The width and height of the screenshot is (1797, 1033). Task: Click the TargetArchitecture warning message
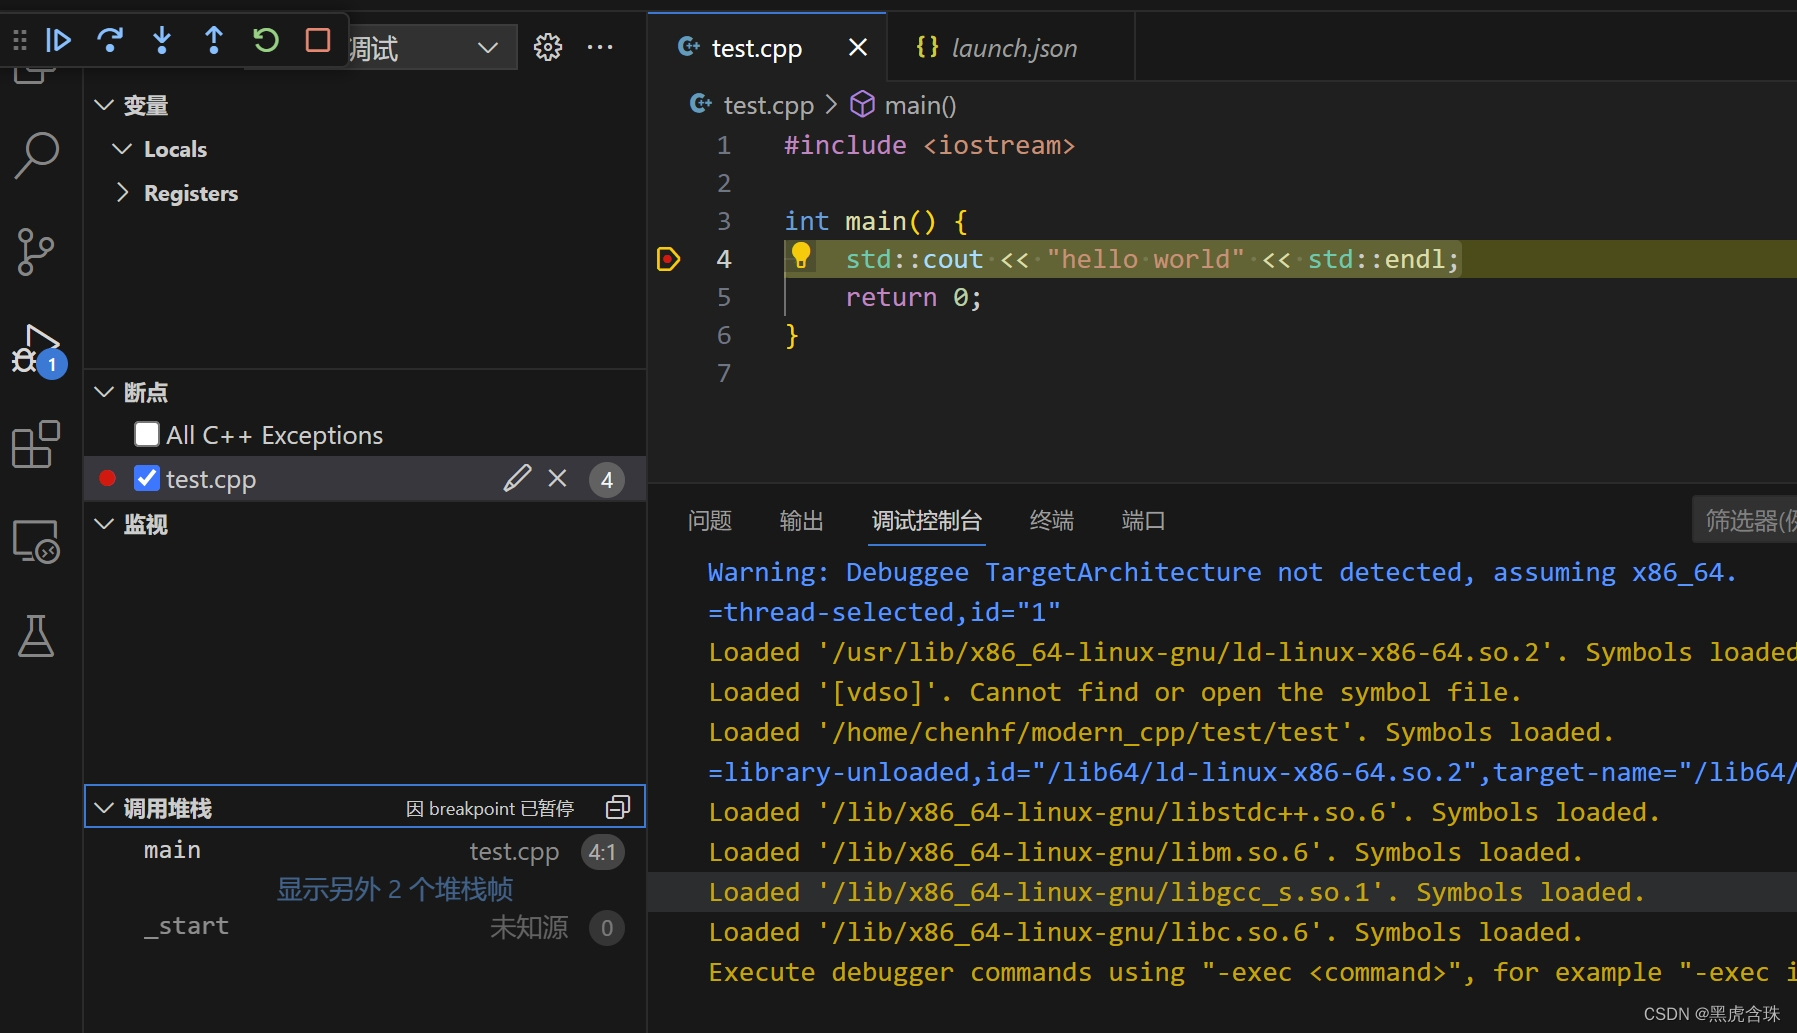(x=1222, y=572)
